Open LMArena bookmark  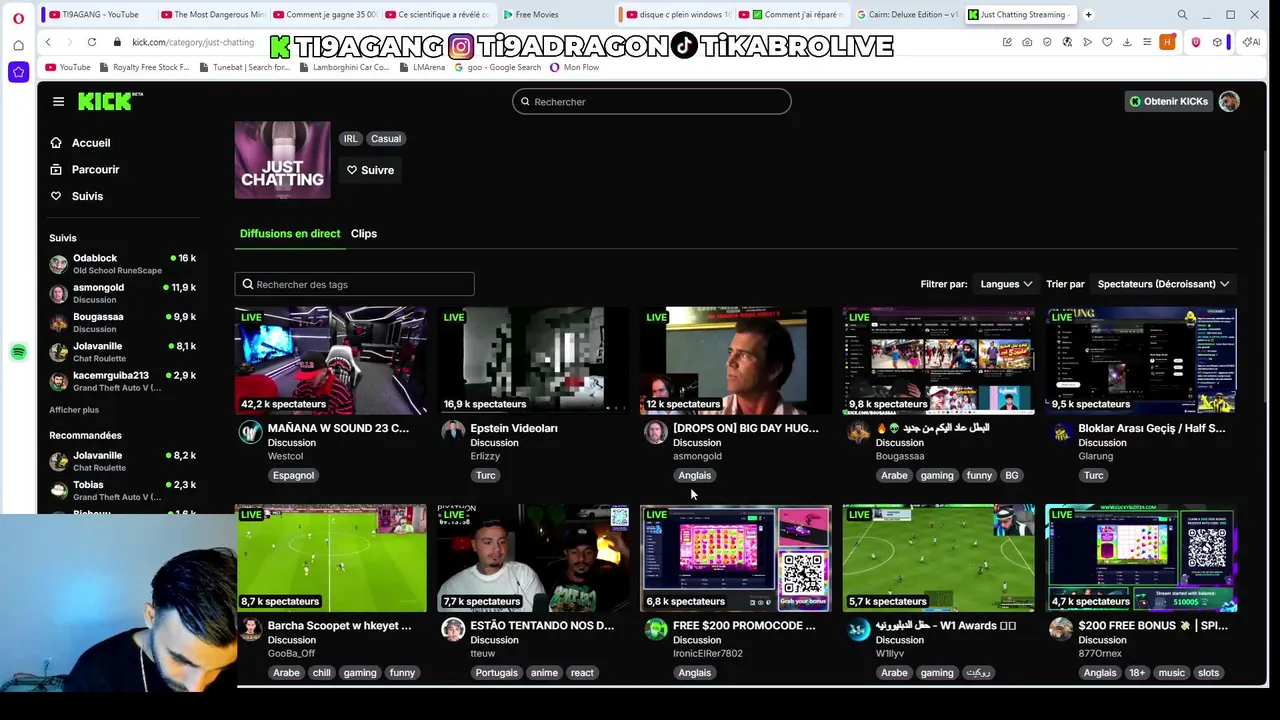click(422, 67)
